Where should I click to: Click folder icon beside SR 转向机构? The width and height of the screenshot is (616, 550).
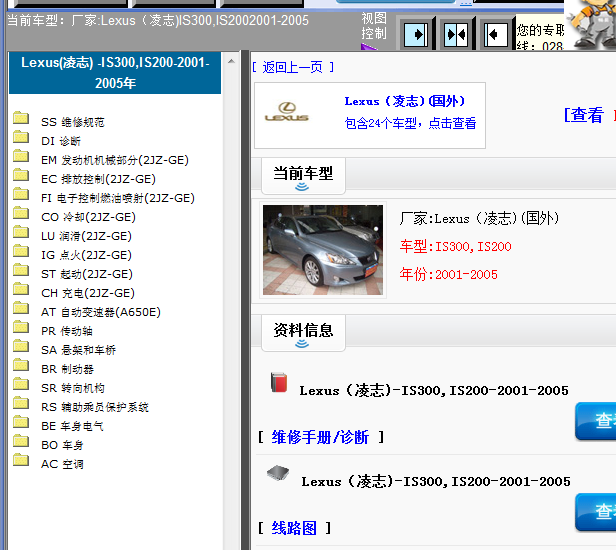21,384
